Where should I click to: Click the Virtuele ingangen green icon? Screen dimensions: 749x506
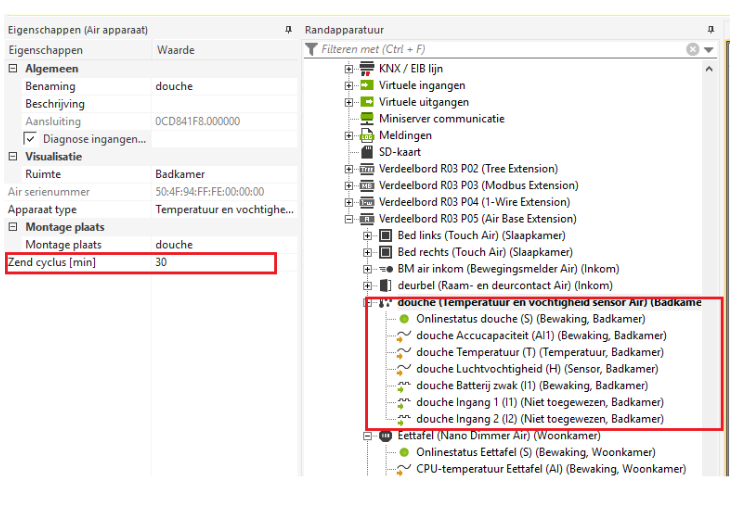(x=367, y=85)
